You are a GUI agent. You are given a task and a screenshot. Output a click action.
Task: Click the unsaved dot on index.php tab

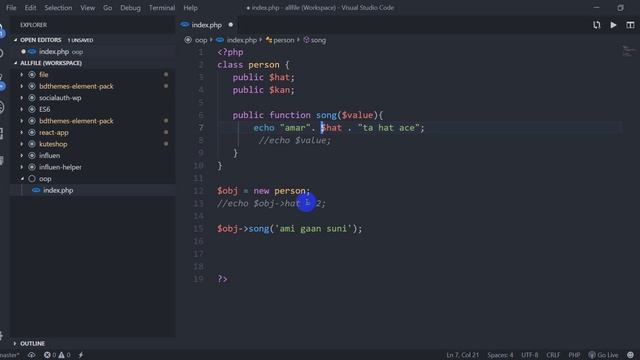tap(231, 25)
